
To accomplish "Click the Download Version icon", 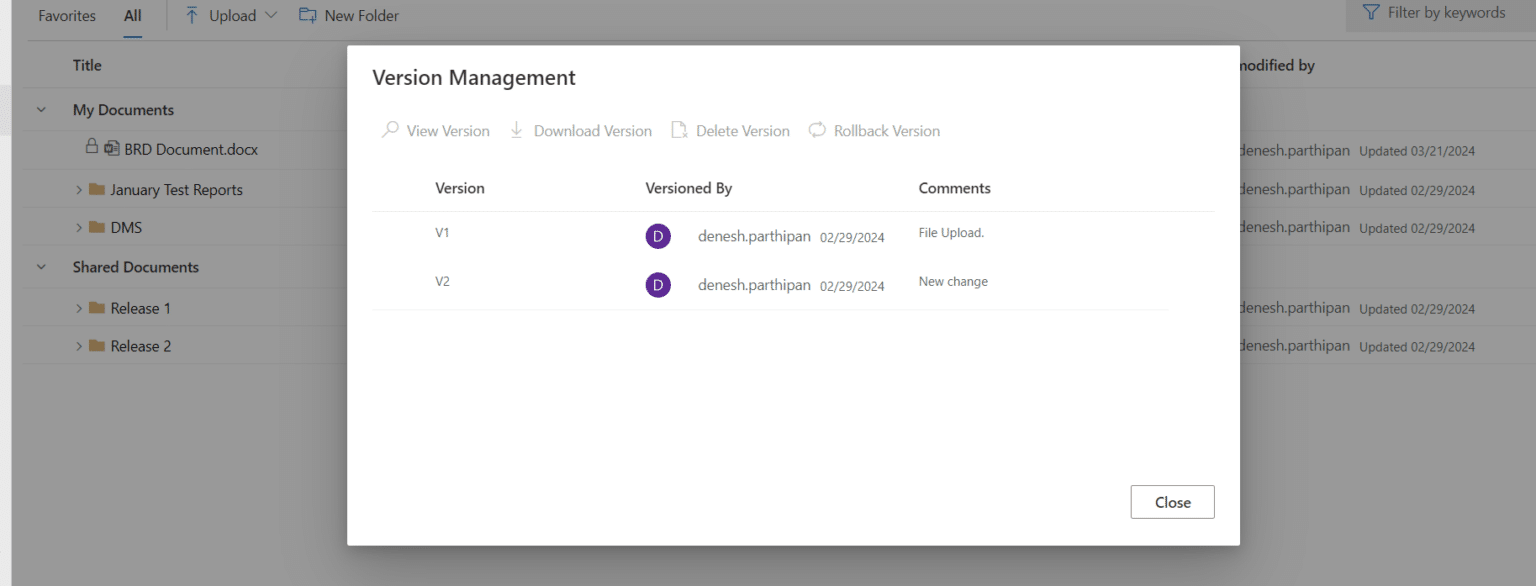I will (516, 130).
